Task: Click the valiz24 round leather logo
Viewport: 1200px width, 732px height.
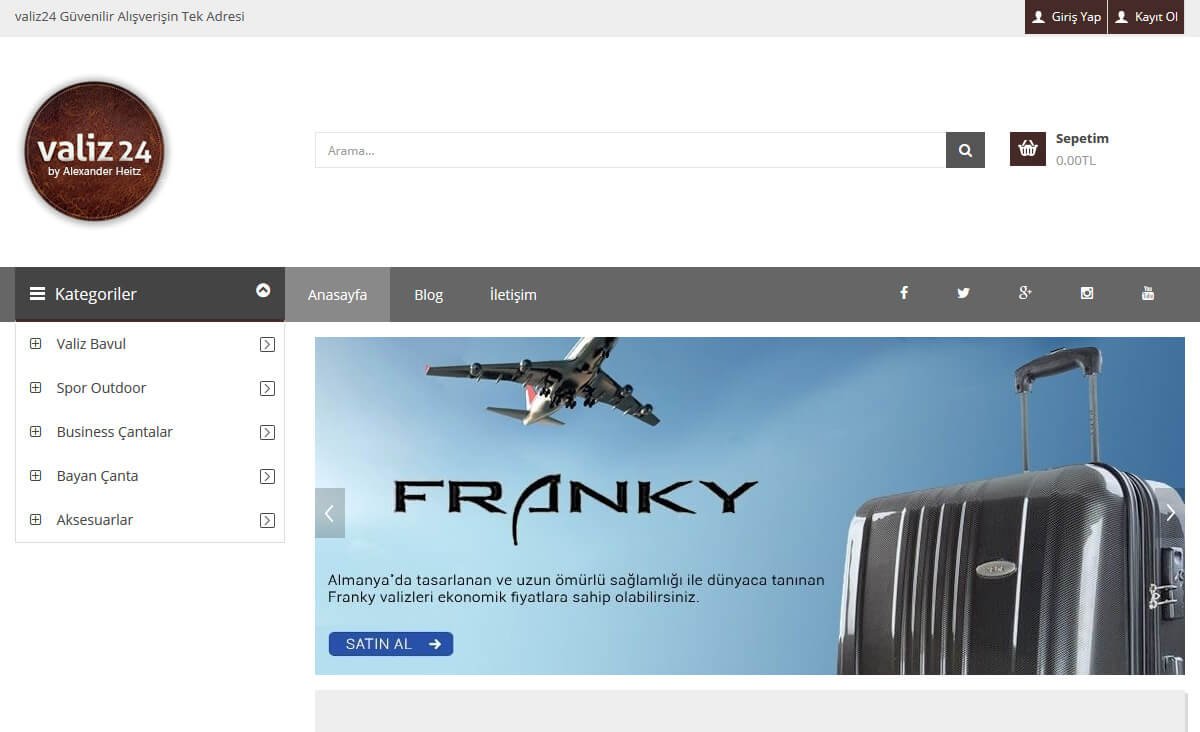Action: point(95,151)
